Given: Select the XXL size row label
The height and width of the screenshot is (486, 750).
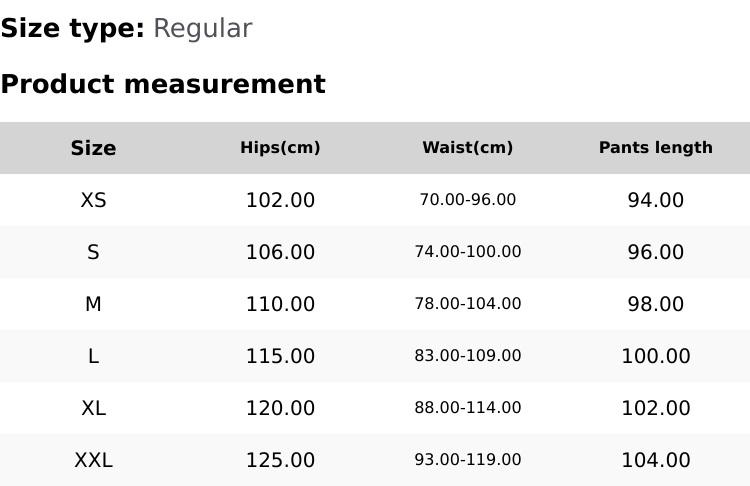Looking at the screenshot, I should pyautogui.click(x=93, y=460).
